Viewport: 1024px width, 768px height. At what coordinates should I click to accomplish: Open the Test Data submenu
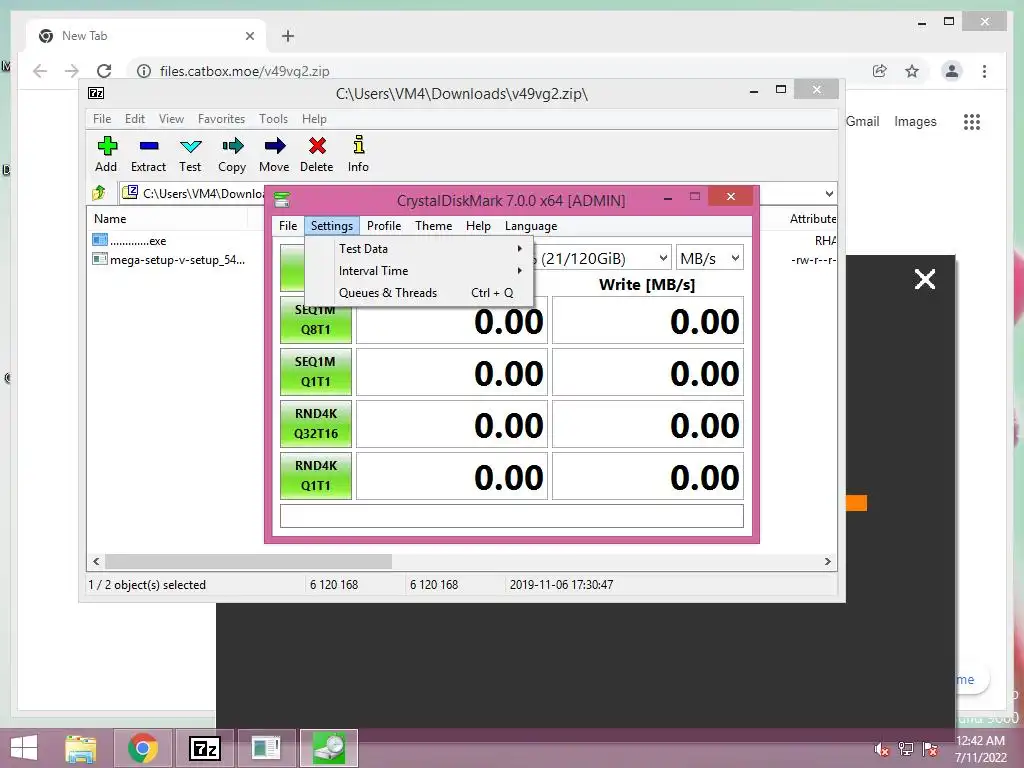point(419,249)
